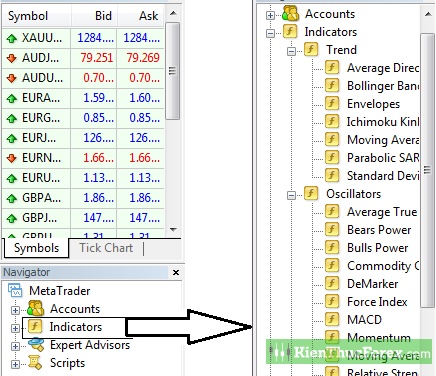
Task: Expand Scripts node in Navigator
Action: (x=15, y=364)
